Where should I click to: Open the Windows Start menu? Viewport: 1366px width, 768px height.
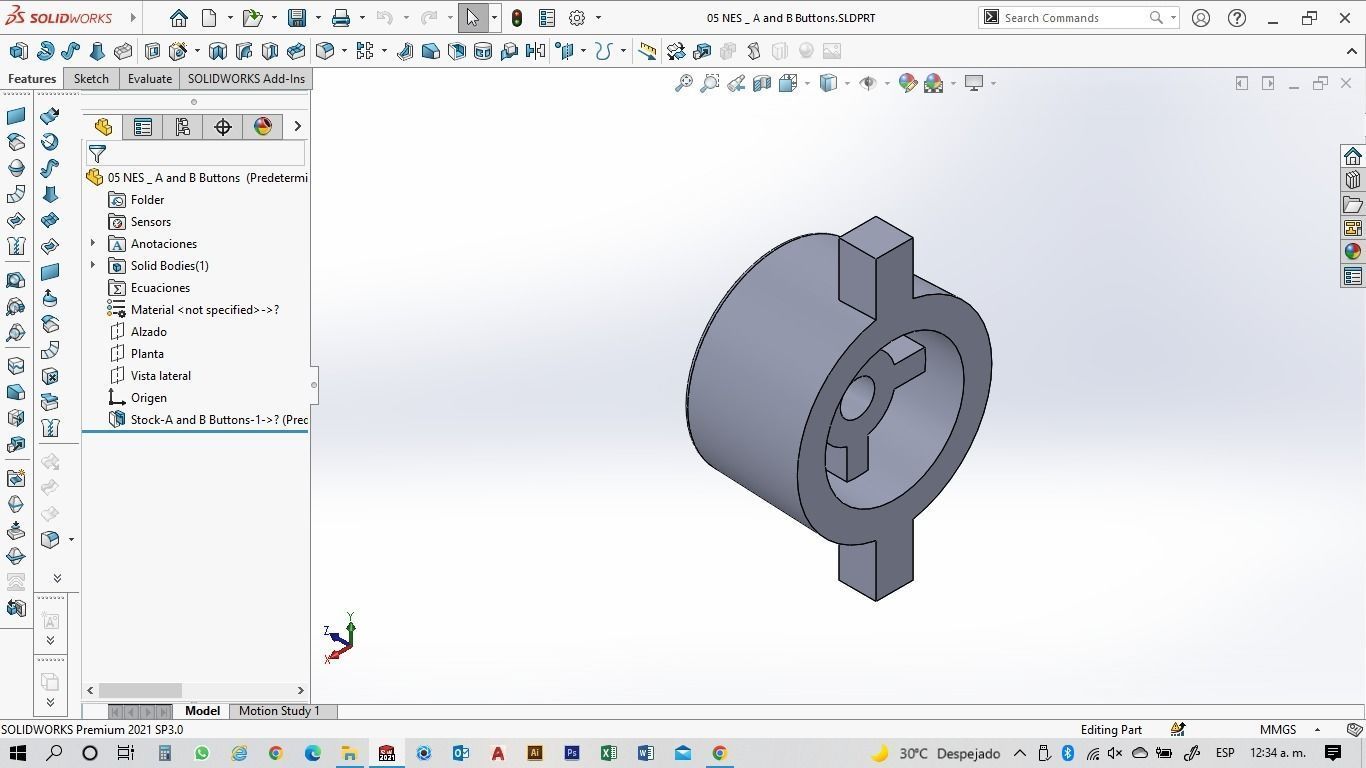[18, 753]
